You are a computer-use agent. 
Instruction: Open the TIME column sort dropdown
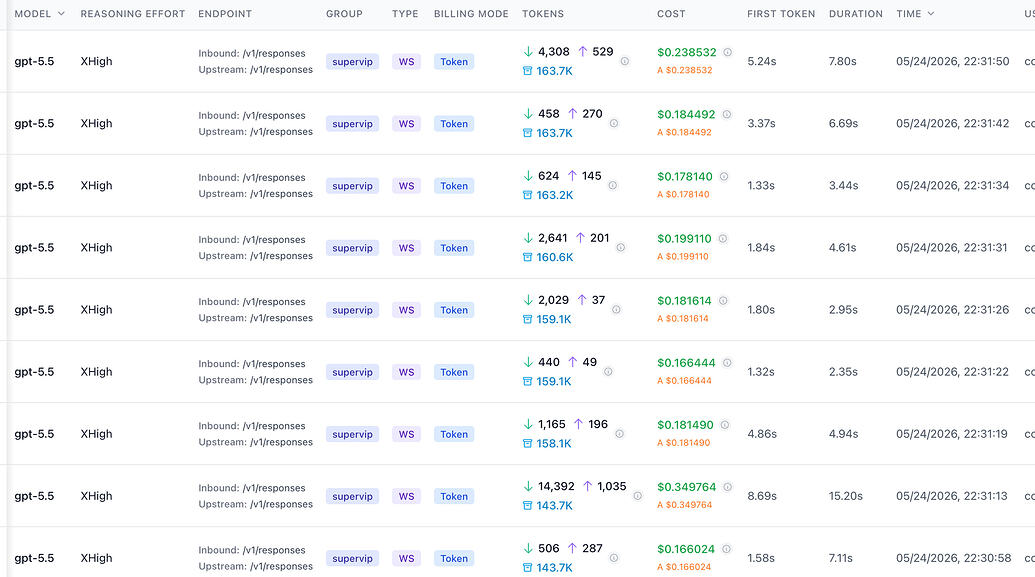click(x=931, y=13)
